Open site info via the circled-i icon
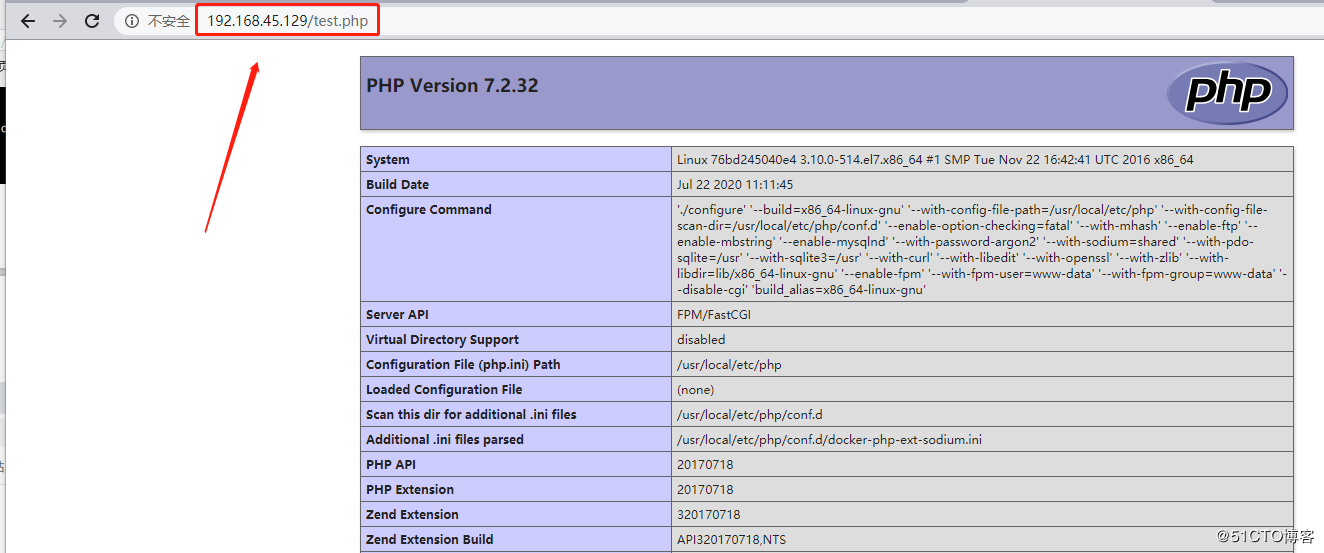 (x=131, y=21)
